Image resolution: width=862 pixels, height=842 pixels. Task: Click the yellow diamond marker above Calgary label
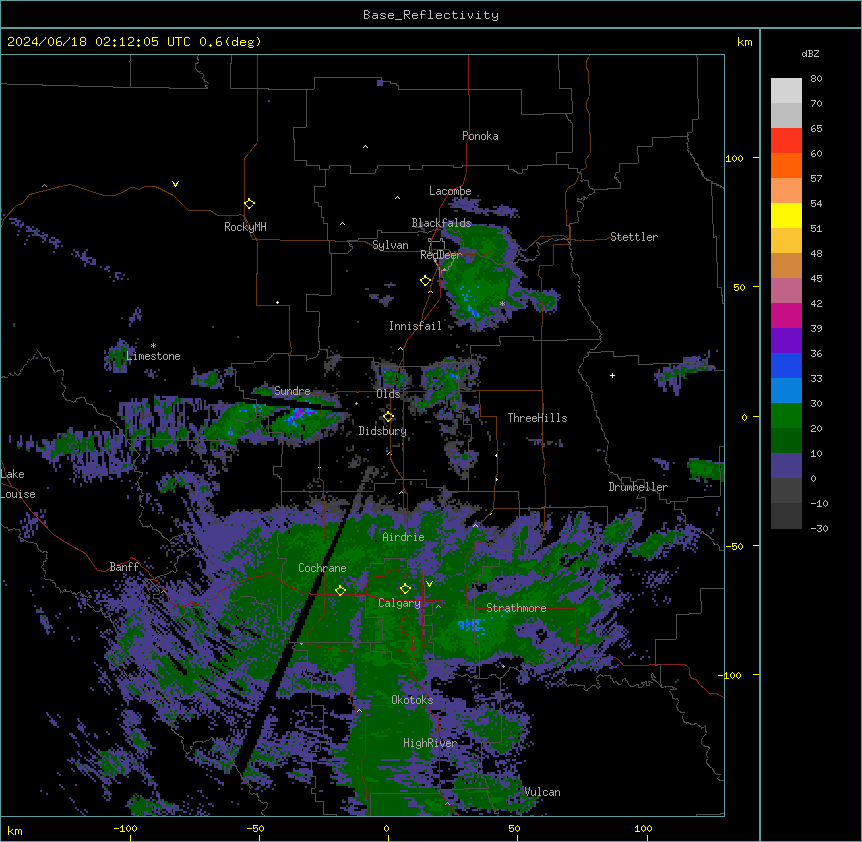[x=405, y=589]
